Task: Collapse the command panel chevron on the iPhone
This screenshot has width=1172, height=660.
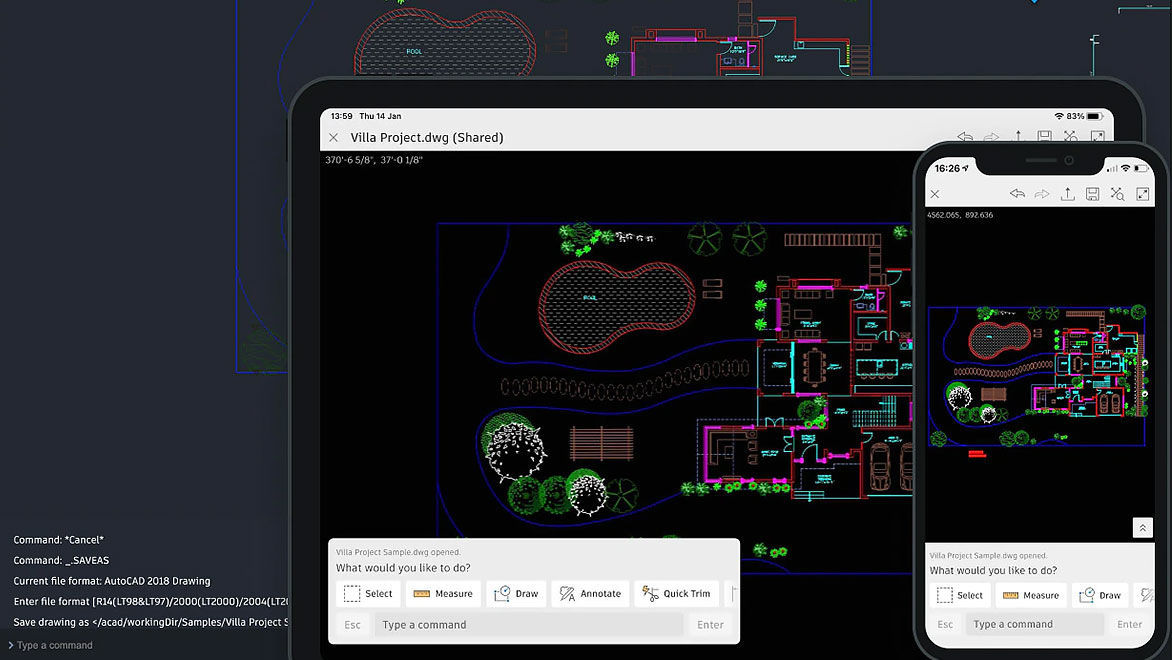Action: pyautogui.click(x=1142, y=527)
